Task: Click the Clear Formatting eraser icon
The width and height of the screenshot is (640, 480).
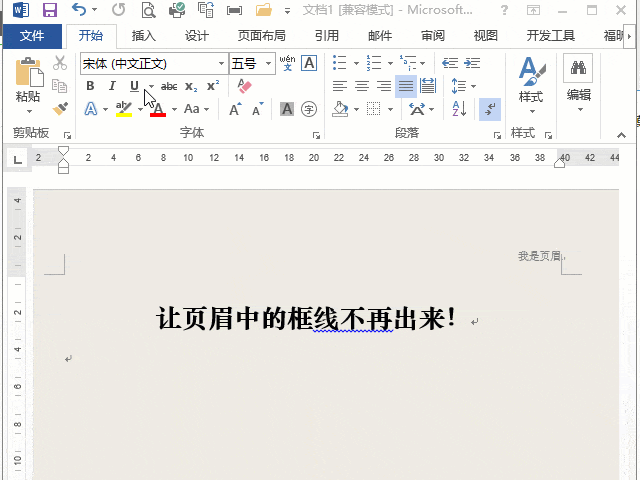Action: (x=245, y=86)
